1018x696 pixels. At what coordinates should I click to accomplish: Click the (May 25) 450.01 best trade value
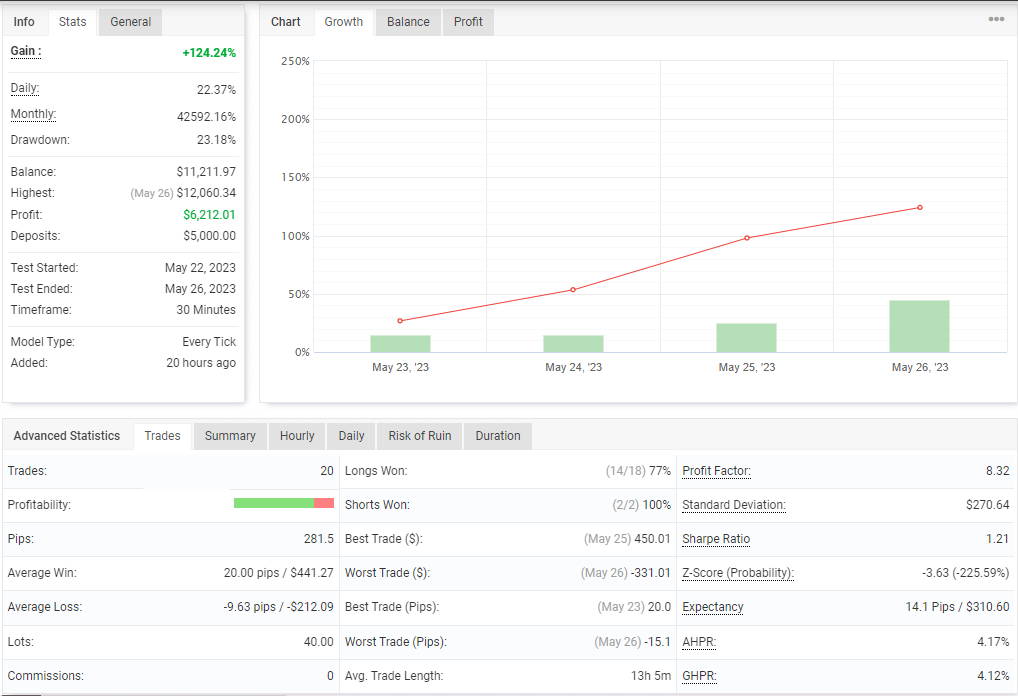(627, 539)
